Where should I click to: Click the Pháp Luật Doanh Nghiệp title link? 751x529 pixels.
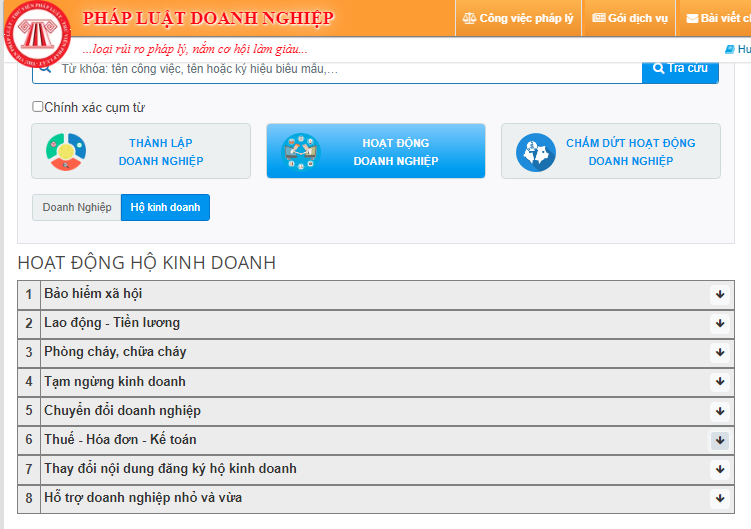pyautogui.click(x=208, y=18)
